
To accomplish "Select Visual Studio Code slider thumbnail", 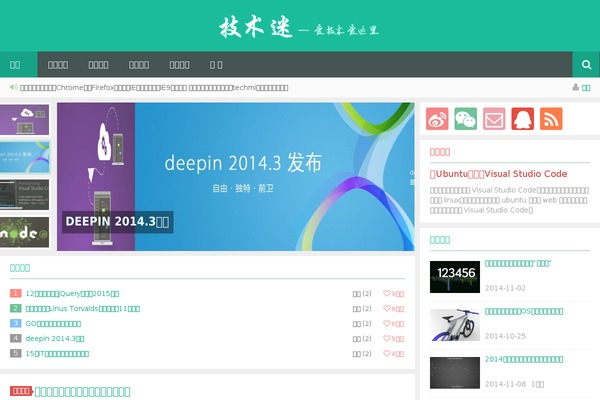I will coord(24,194).
